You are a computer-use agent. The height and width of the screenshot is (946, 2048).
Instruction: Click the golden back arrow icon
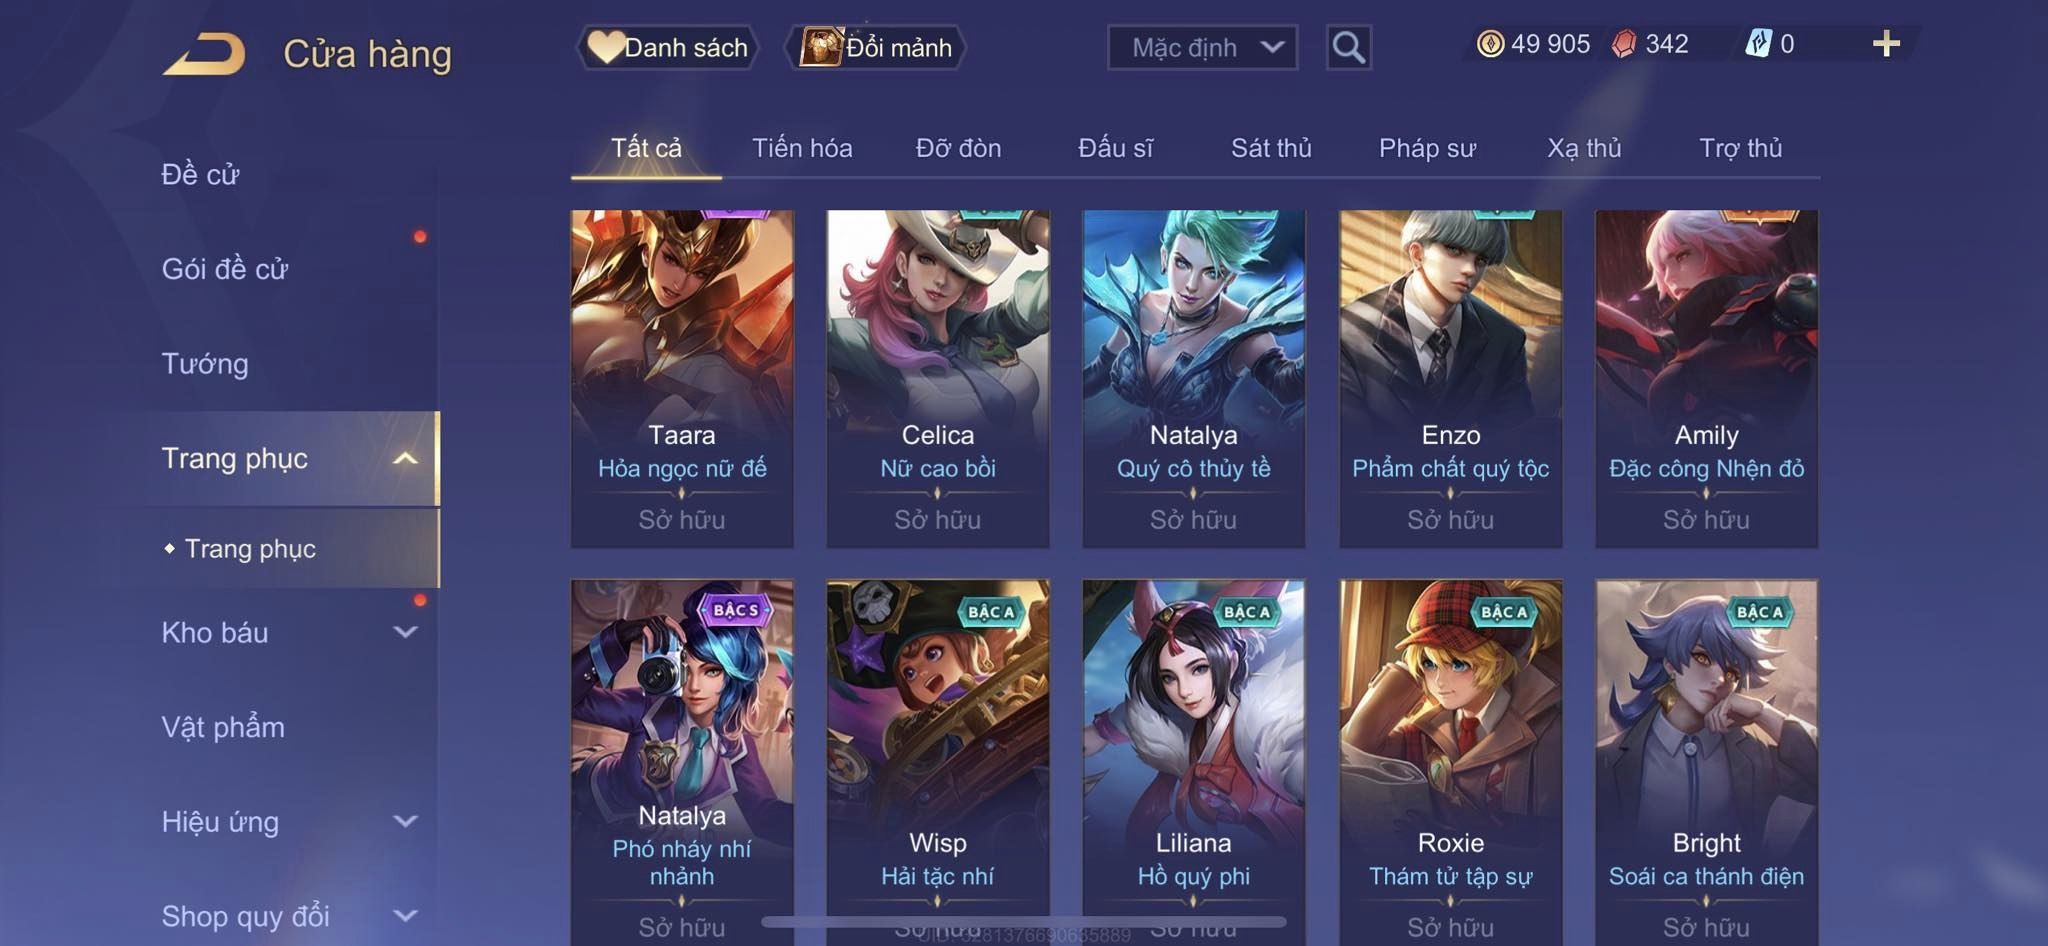point(205,54)
